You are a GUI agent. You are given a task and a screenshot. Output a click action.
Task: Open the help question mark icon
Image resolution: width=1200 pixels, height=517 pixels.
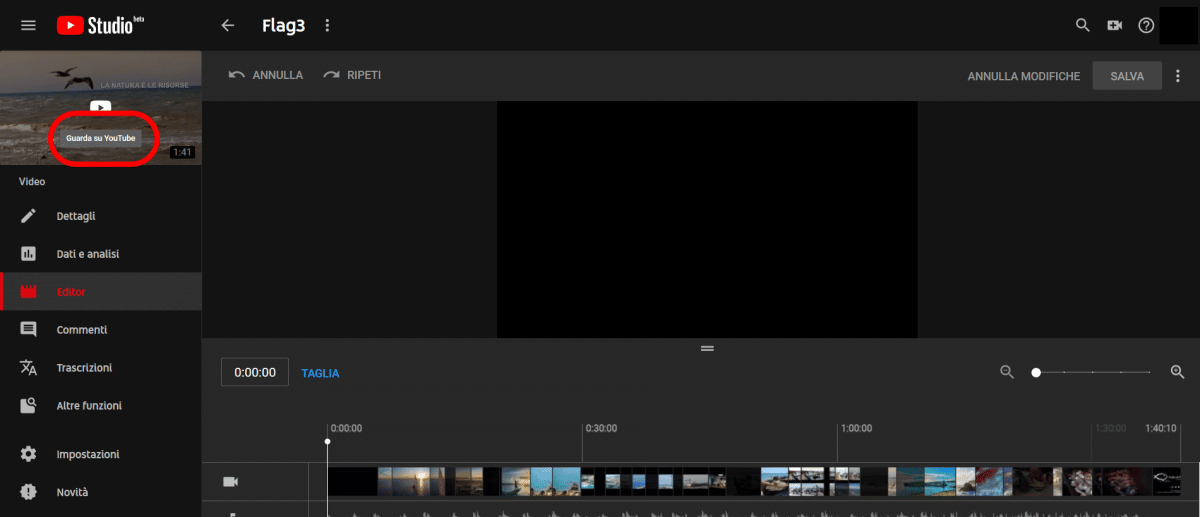tap(1146, 25)
